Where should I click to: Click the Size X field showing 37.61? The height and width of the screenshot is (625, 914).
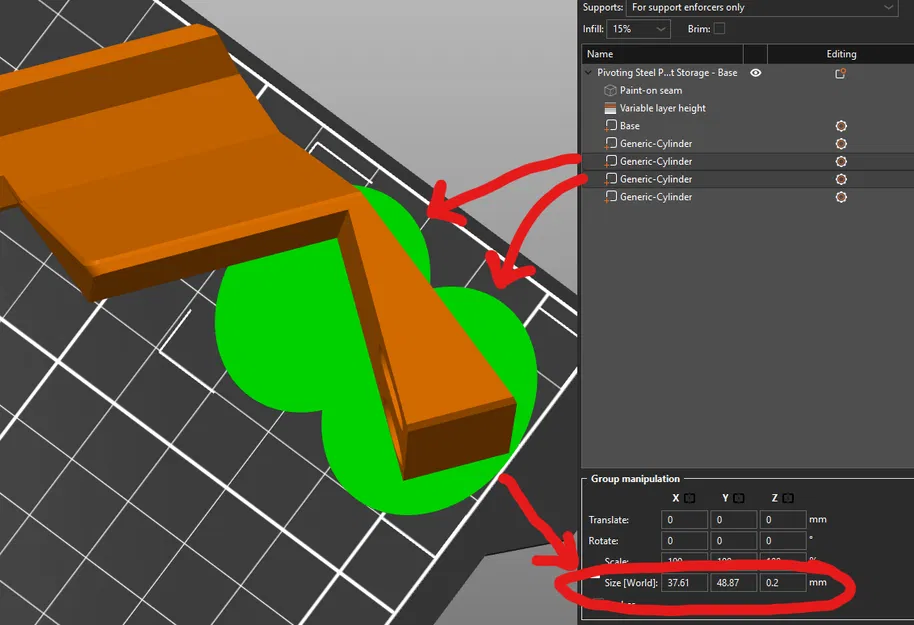[x=684, y=582]
